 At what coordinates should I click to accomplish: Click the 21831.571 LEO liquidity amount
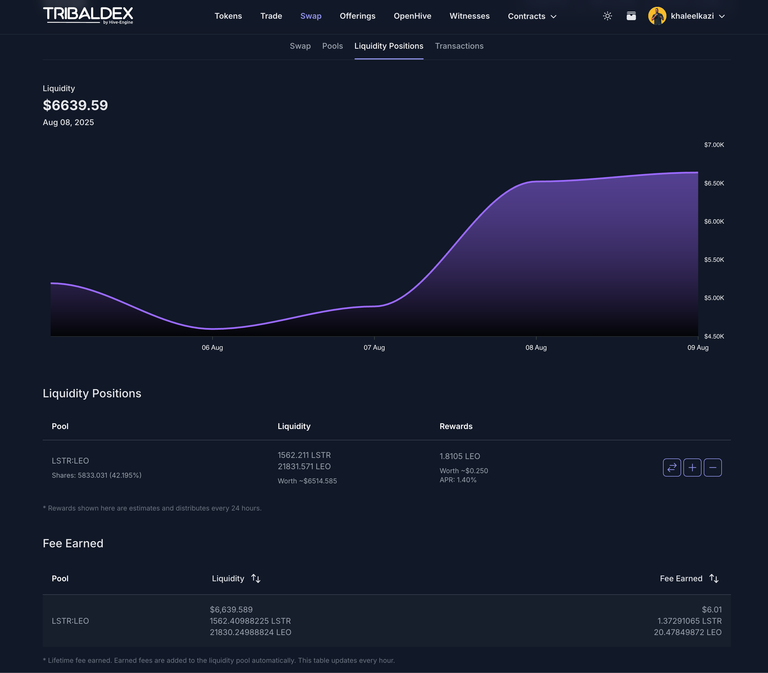pyautogui.click(x=304, y=466)
